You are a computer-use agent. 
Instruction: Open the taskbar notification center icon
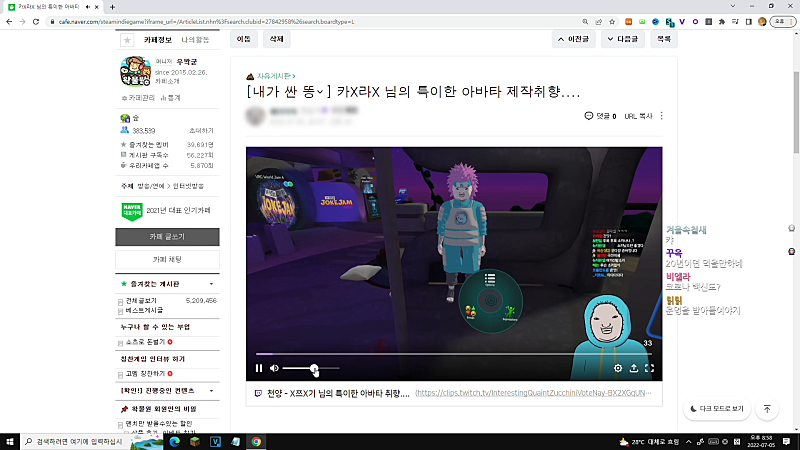click(x=786, y=441)
